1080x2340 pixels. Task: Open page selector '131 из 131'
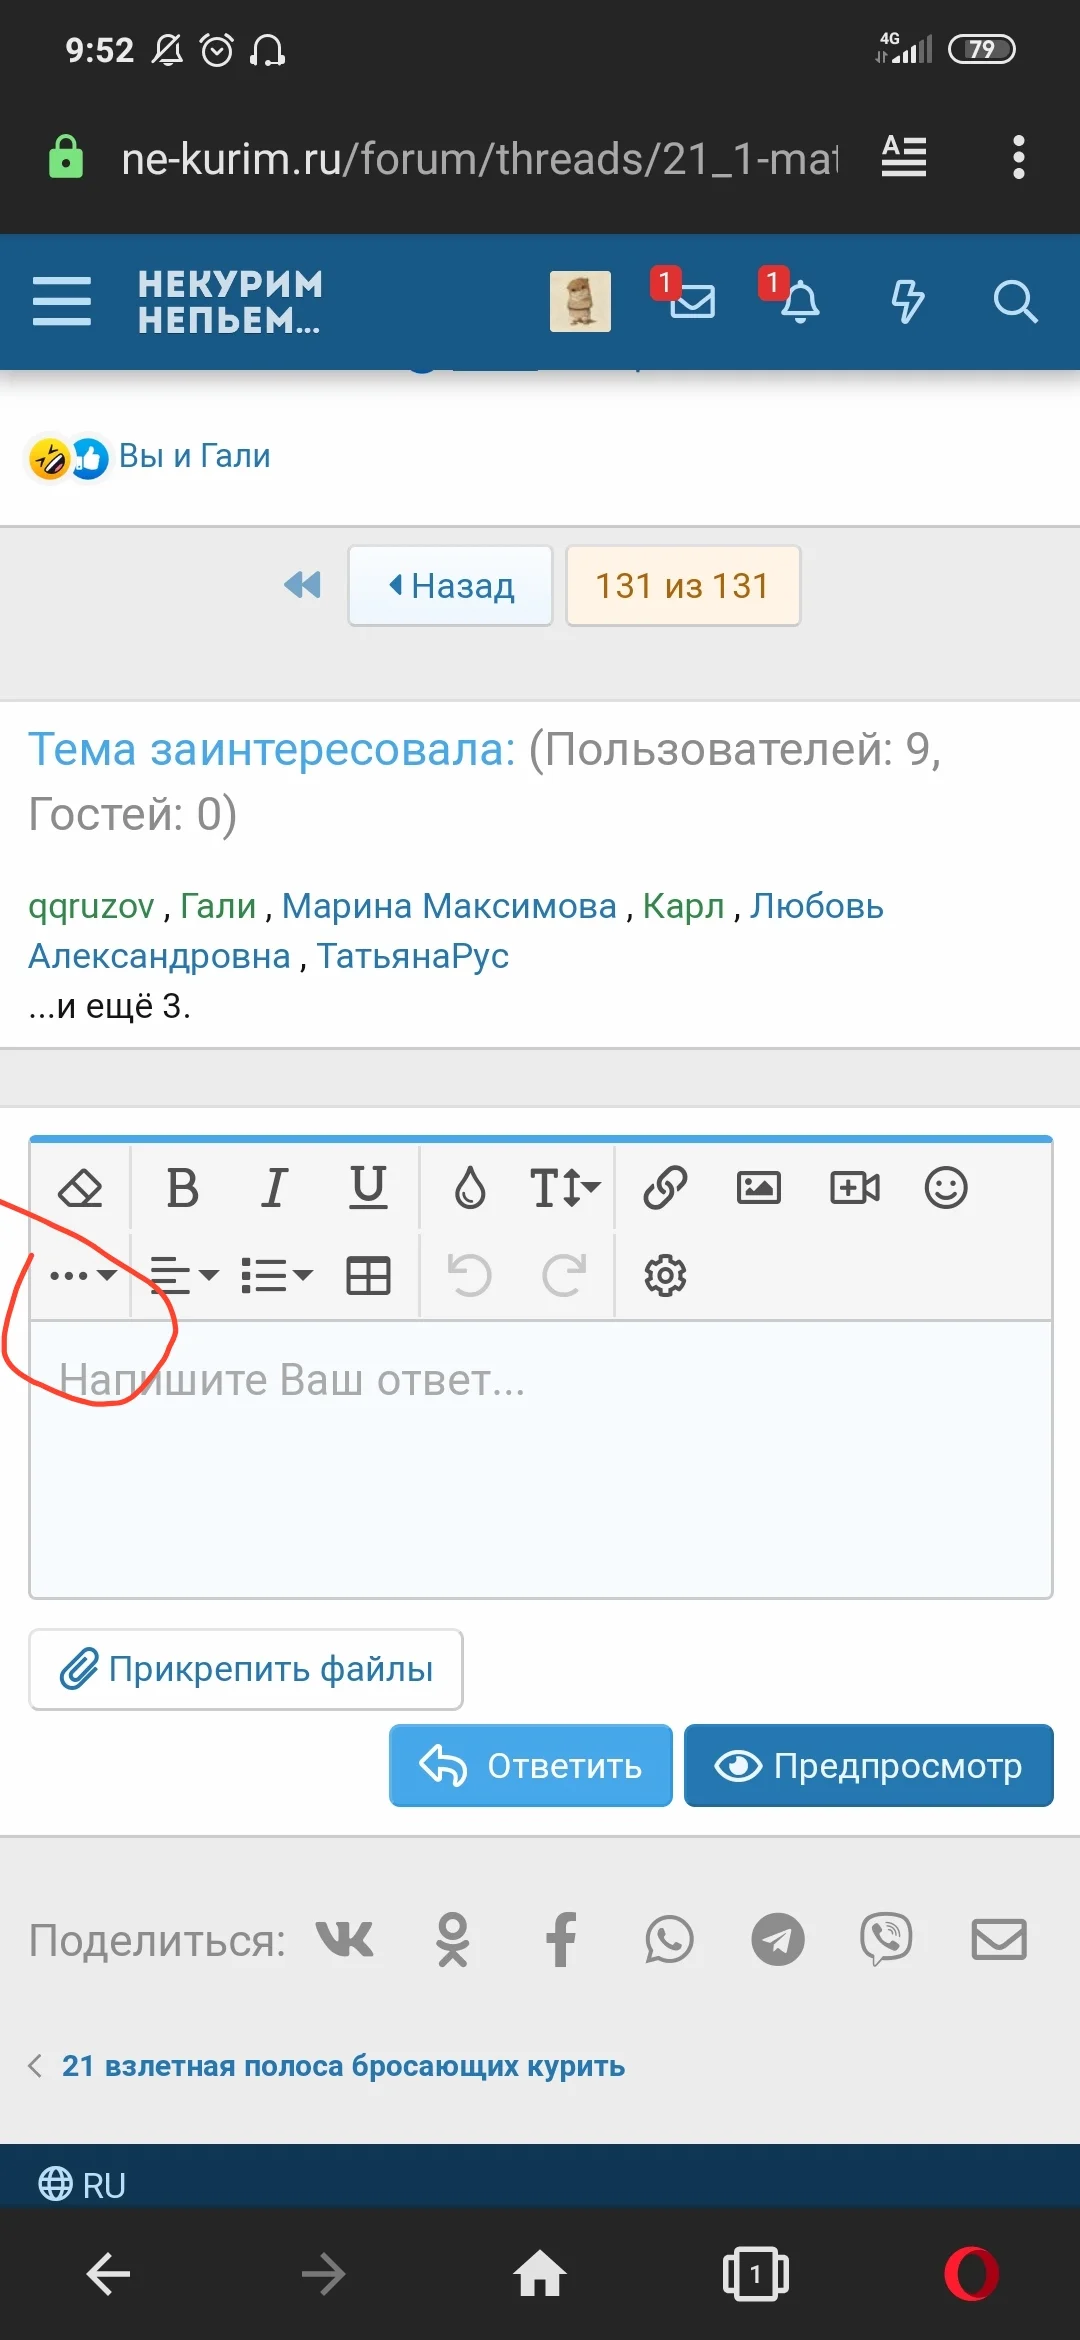point(683,585)
